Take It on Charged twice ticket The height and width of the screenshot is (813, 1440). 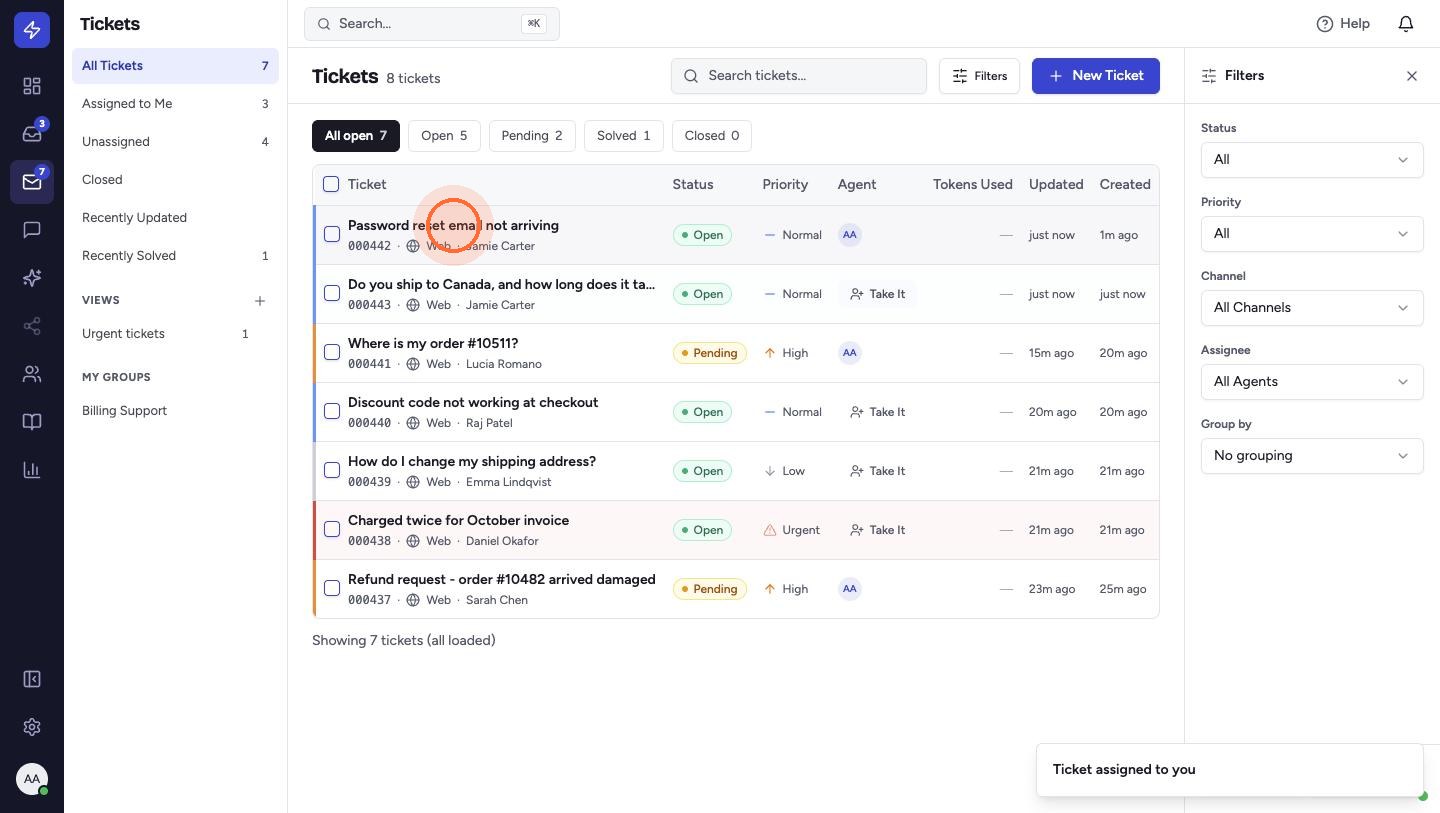point(877,530)
